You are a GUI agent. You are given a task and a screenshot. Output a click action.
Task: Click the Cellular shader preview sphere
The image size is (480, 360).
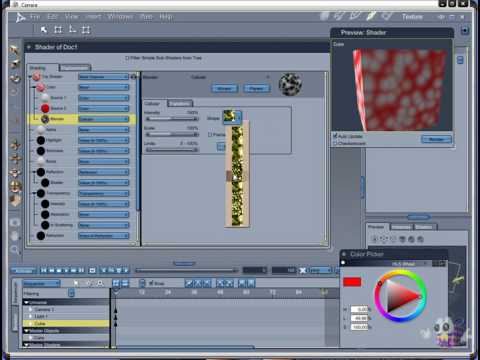tap(290, 85)
